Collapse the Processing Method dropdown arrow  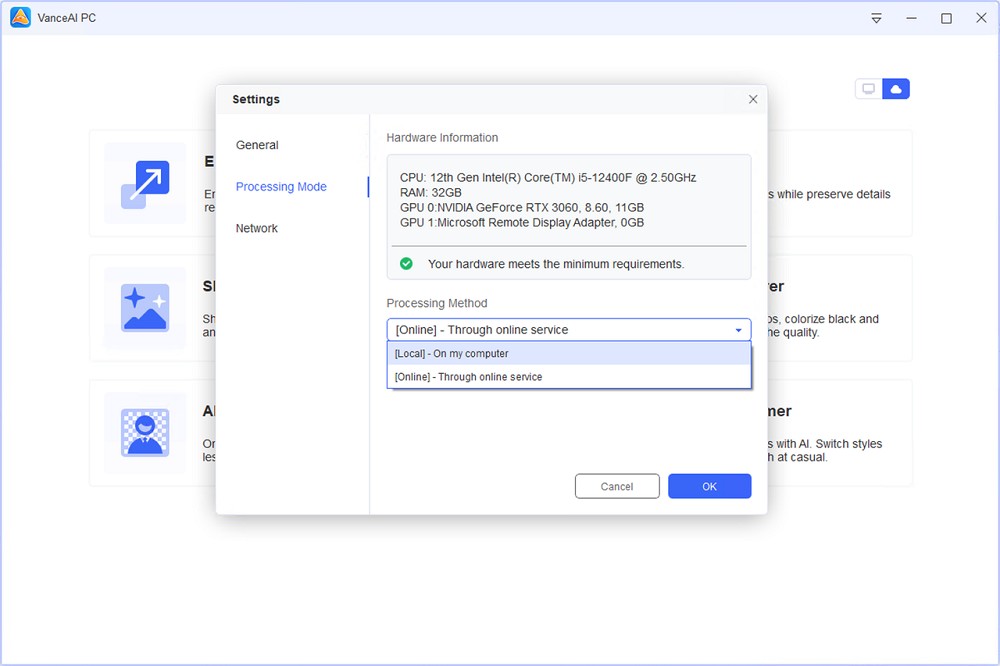738,330
